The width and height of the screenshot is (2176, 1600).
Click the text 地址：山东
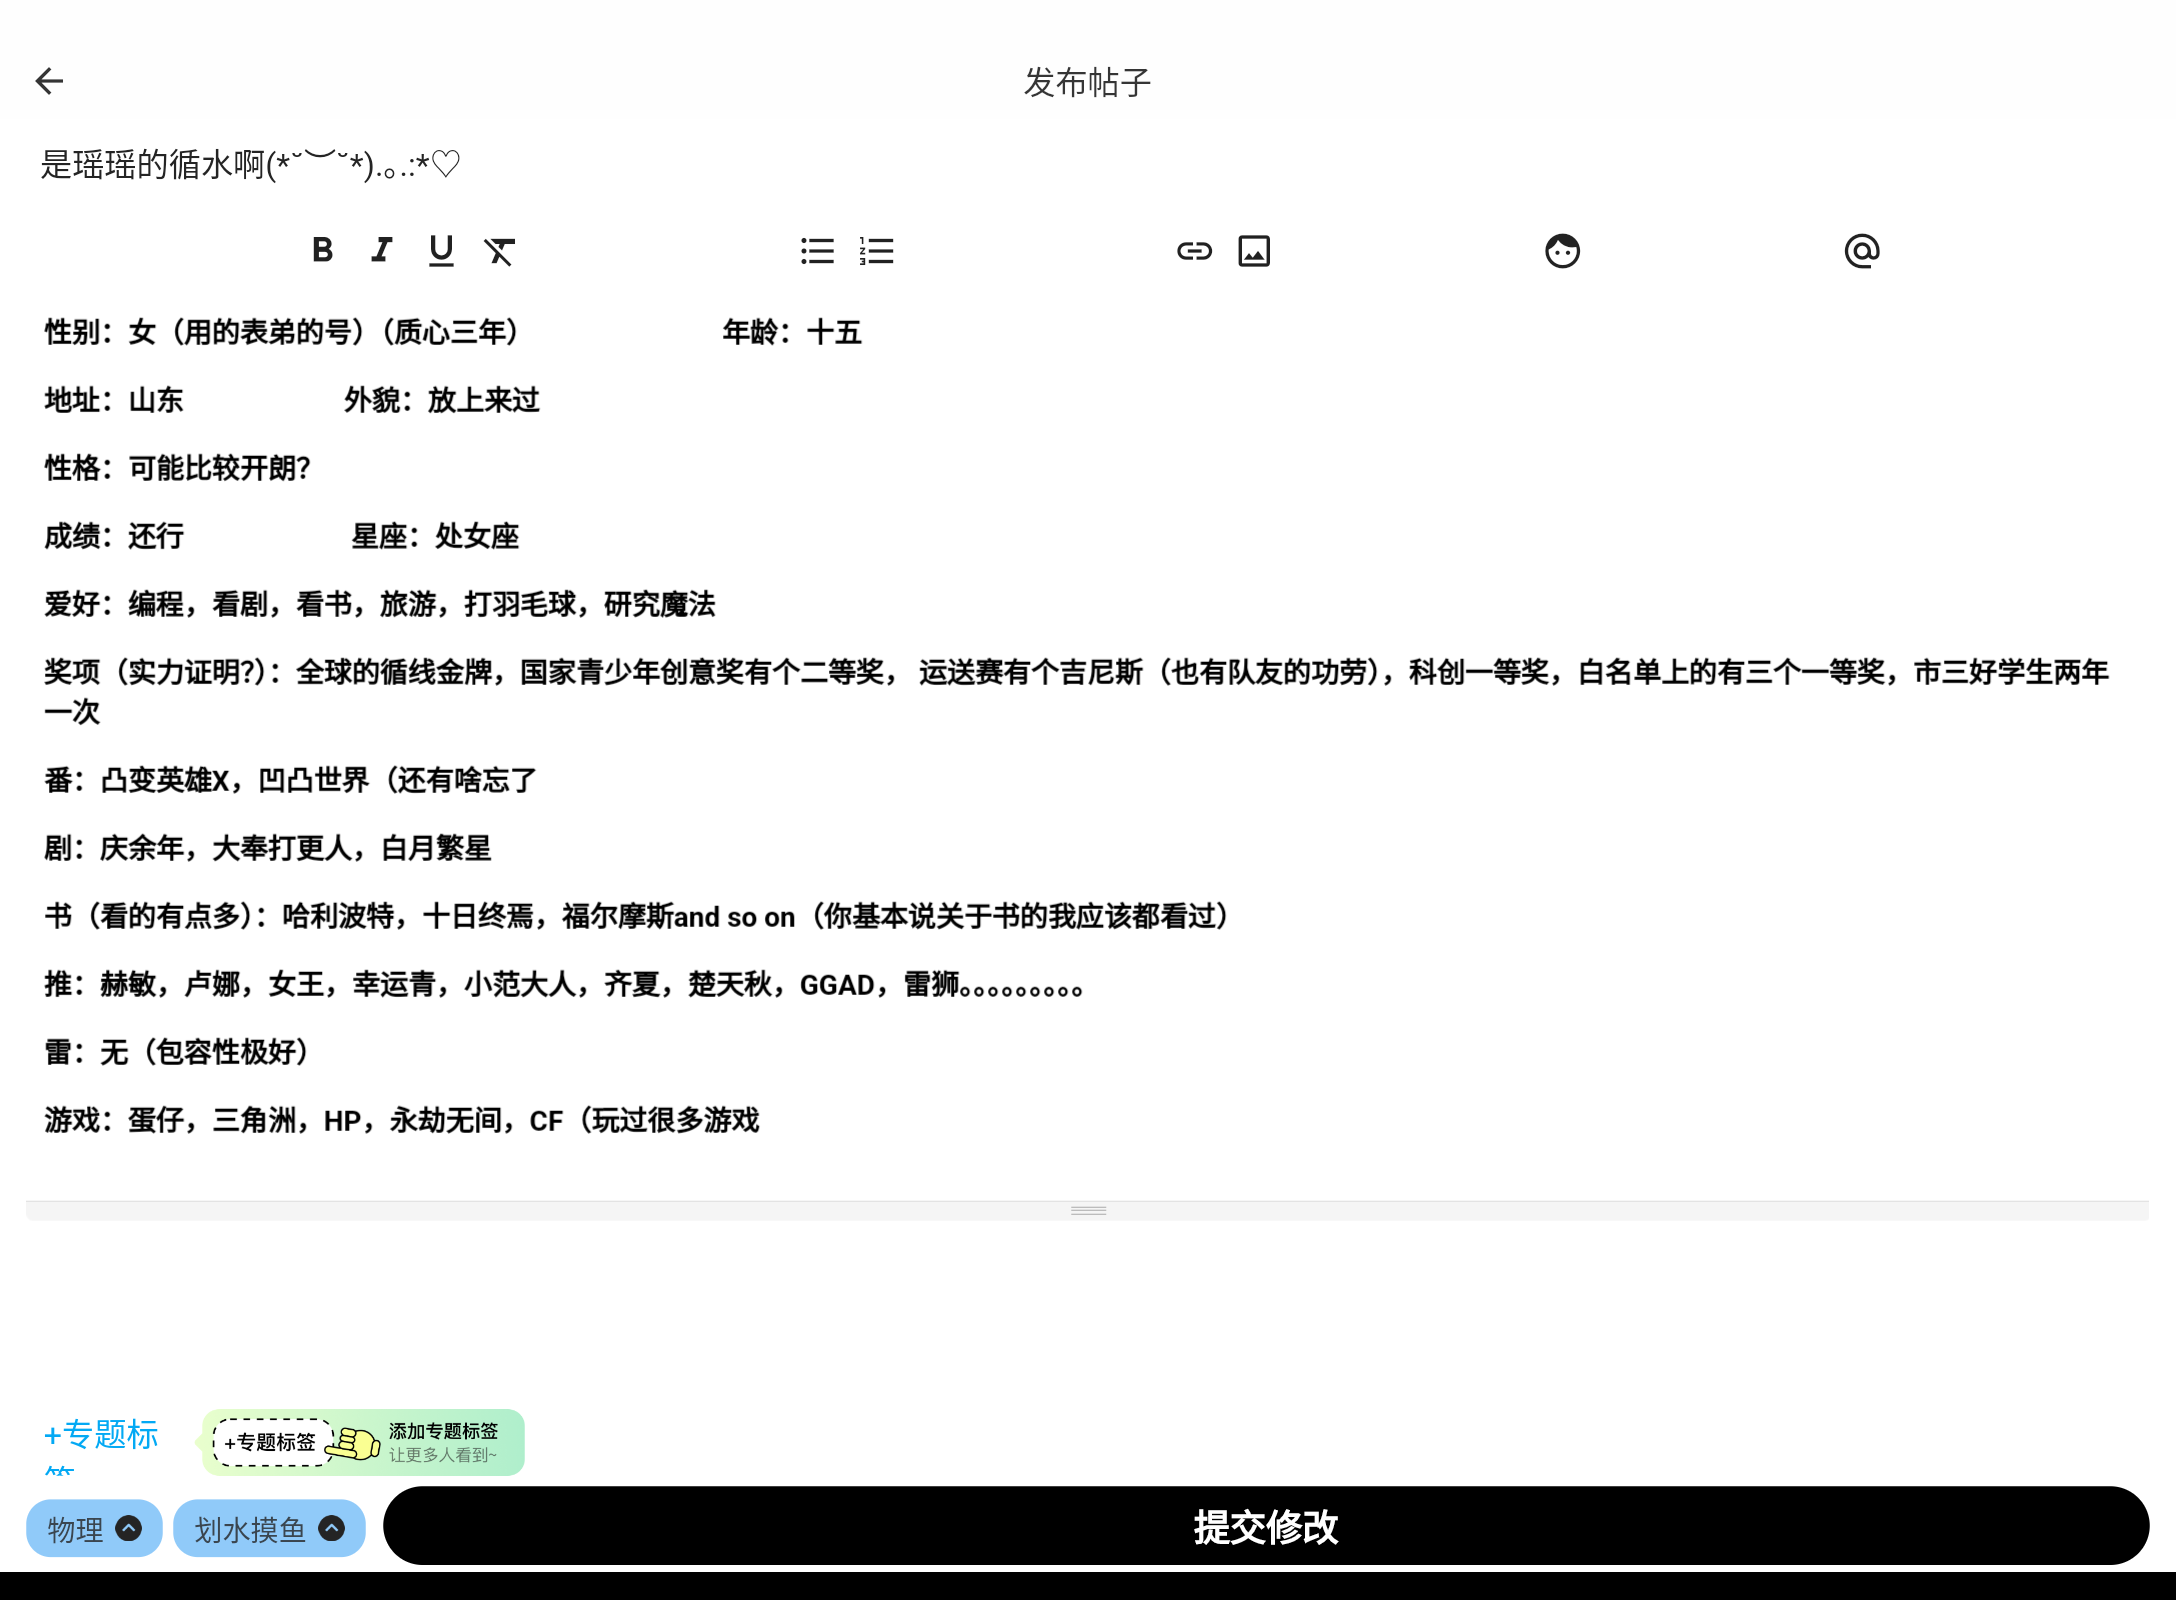114,400
